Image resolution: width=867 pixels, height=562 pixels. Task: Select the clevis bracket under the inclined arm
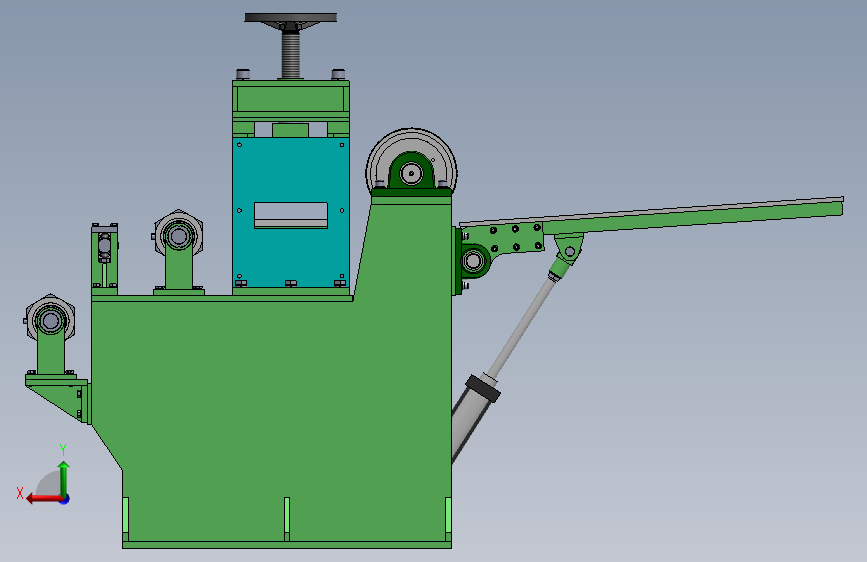click(569, 247)
